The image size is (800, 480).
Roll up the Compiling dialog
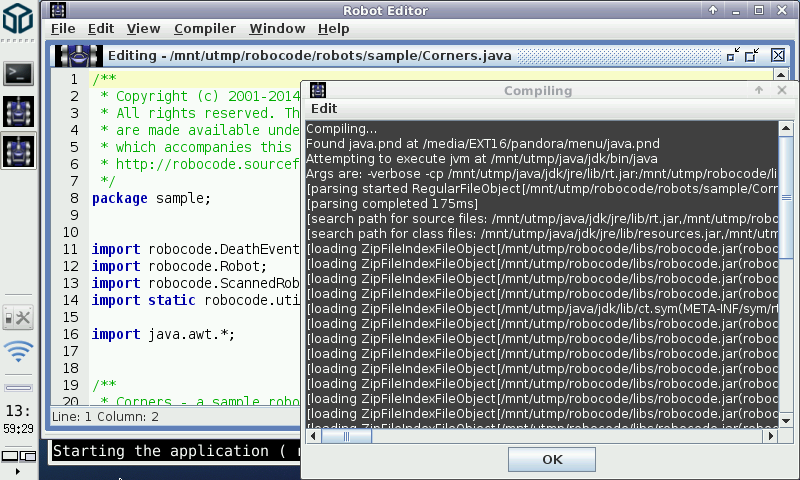pos(759,90)
